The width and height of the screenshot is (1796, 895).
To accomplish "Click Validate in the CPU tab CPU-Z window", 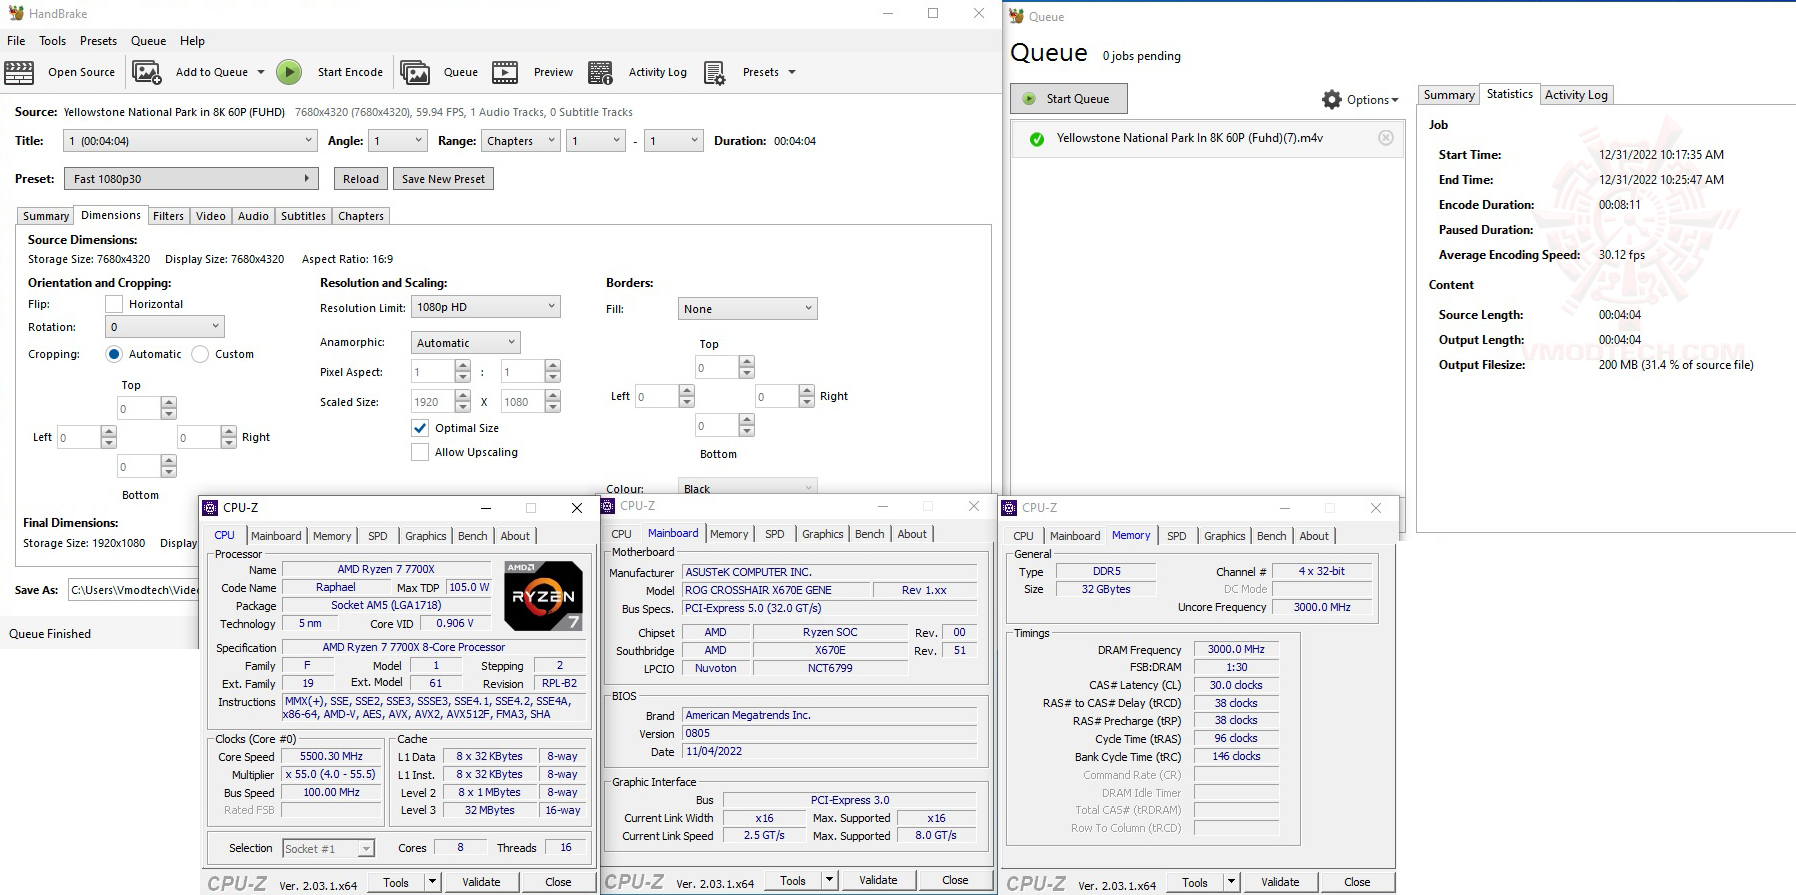I will [x=481, y=882].
